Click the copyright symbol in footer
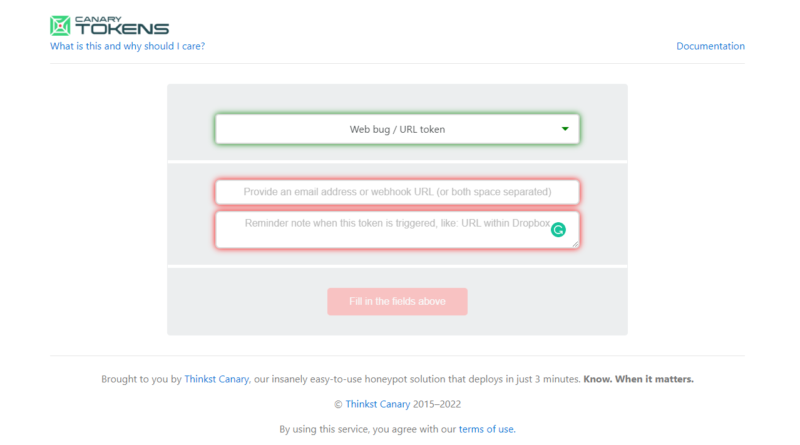This screenshot has width=800, height=445. pyautogui.click(x=338, y=404)
